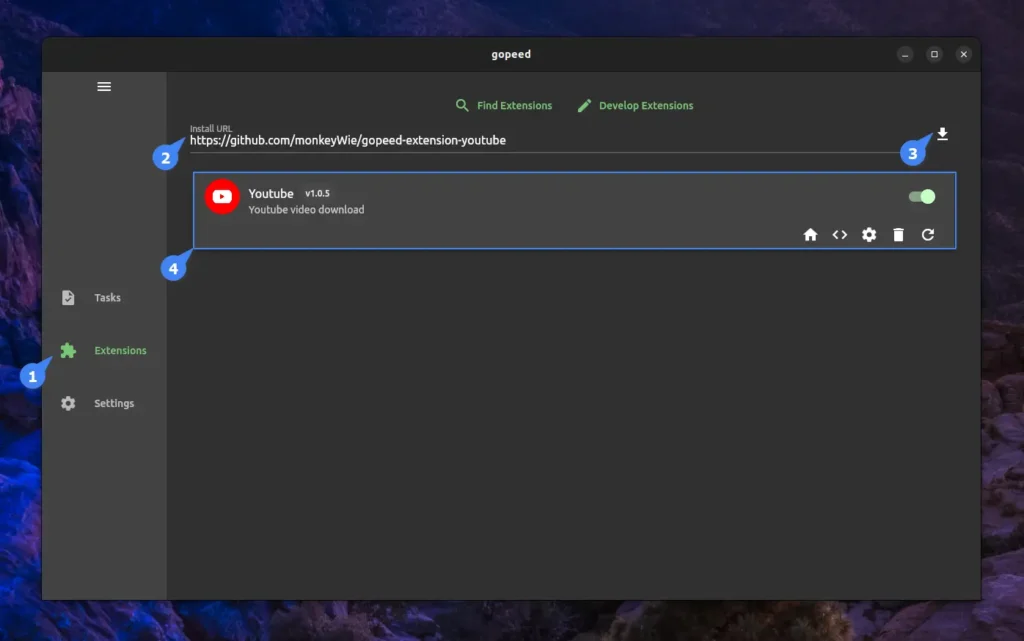Close the gopeed window
1024x641 pixels.
coord(964,54)
